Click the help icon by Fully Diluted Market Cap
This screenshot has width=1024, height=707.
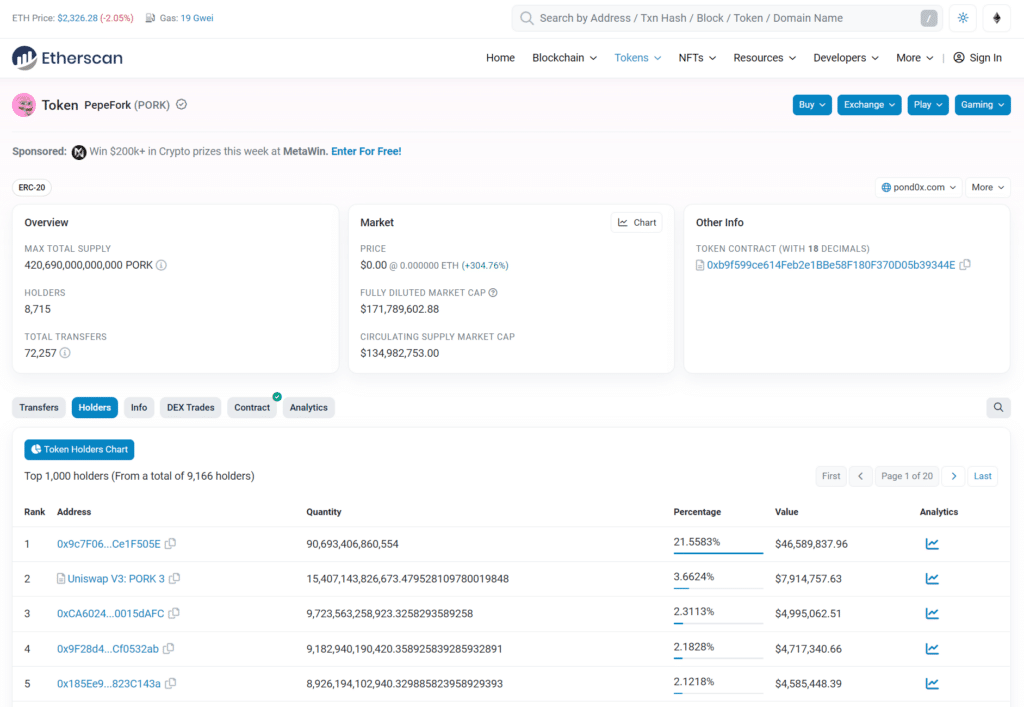[493, 292]
